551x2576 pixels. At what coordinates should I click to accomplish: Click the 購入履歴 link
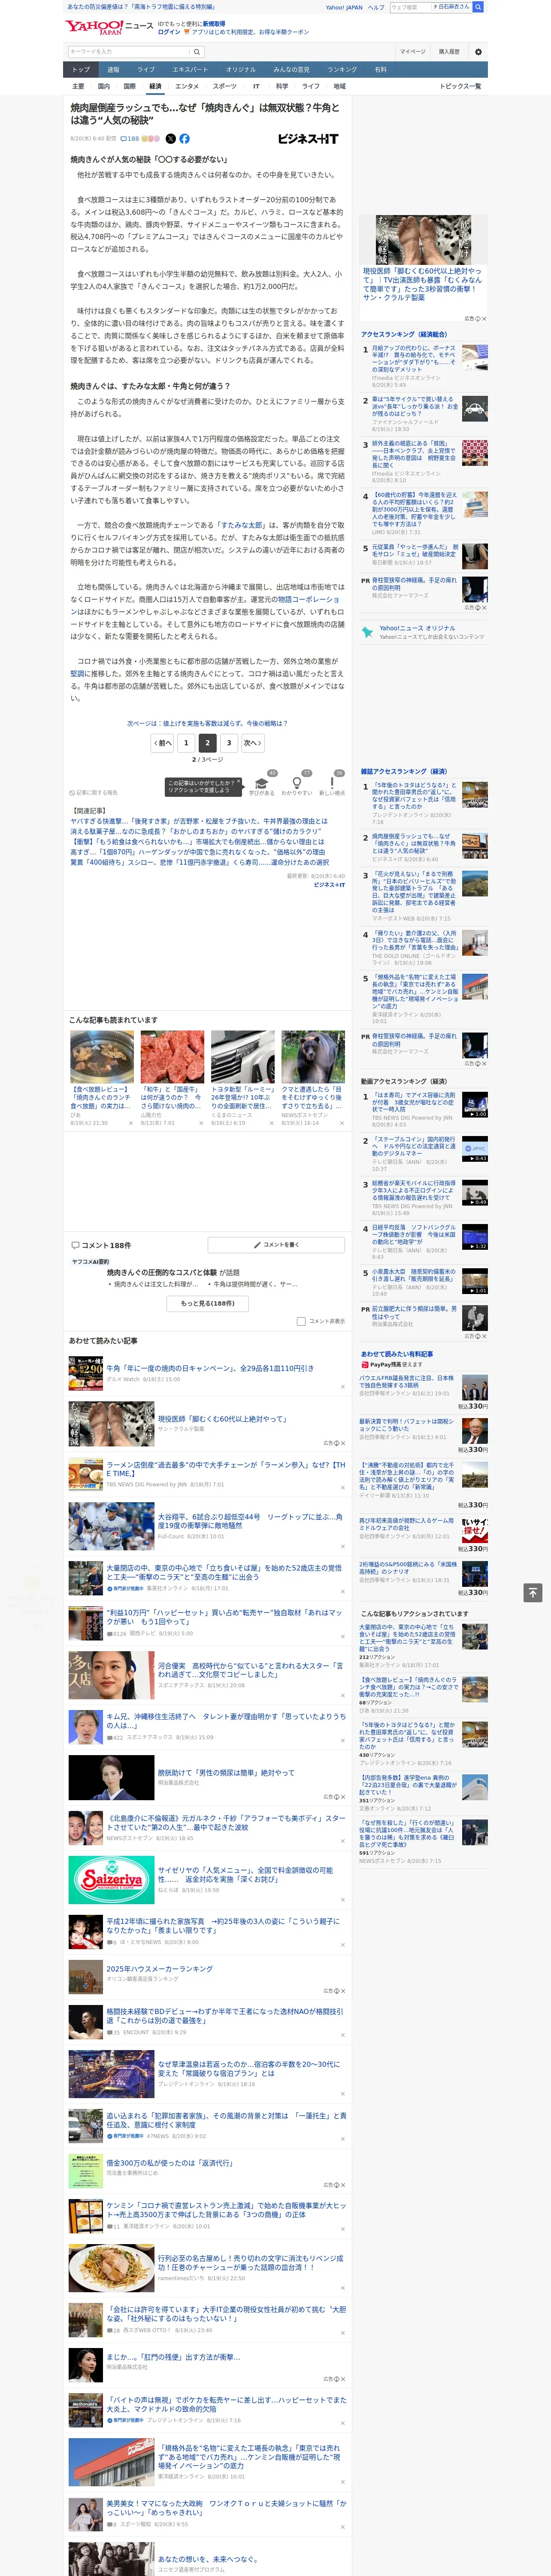tap(449, 51)
